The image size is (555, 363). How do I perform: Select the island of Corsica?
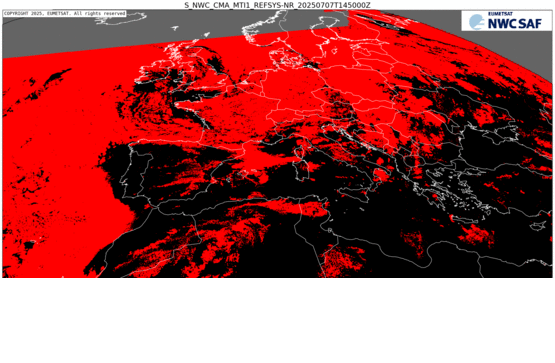(299, 151)
